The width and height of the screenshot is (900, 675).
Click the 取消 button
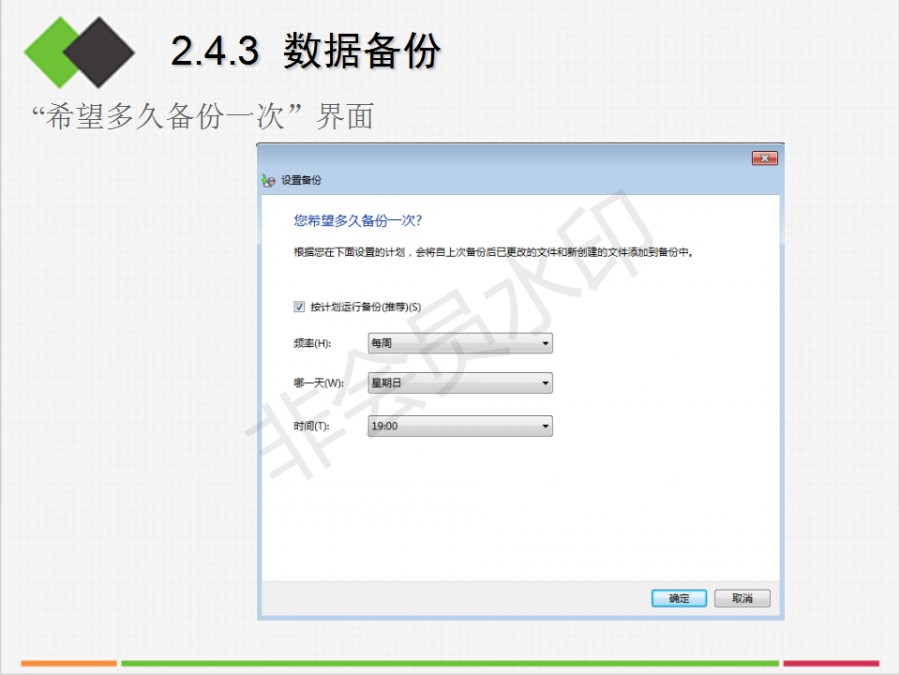(x=742, y=598)
